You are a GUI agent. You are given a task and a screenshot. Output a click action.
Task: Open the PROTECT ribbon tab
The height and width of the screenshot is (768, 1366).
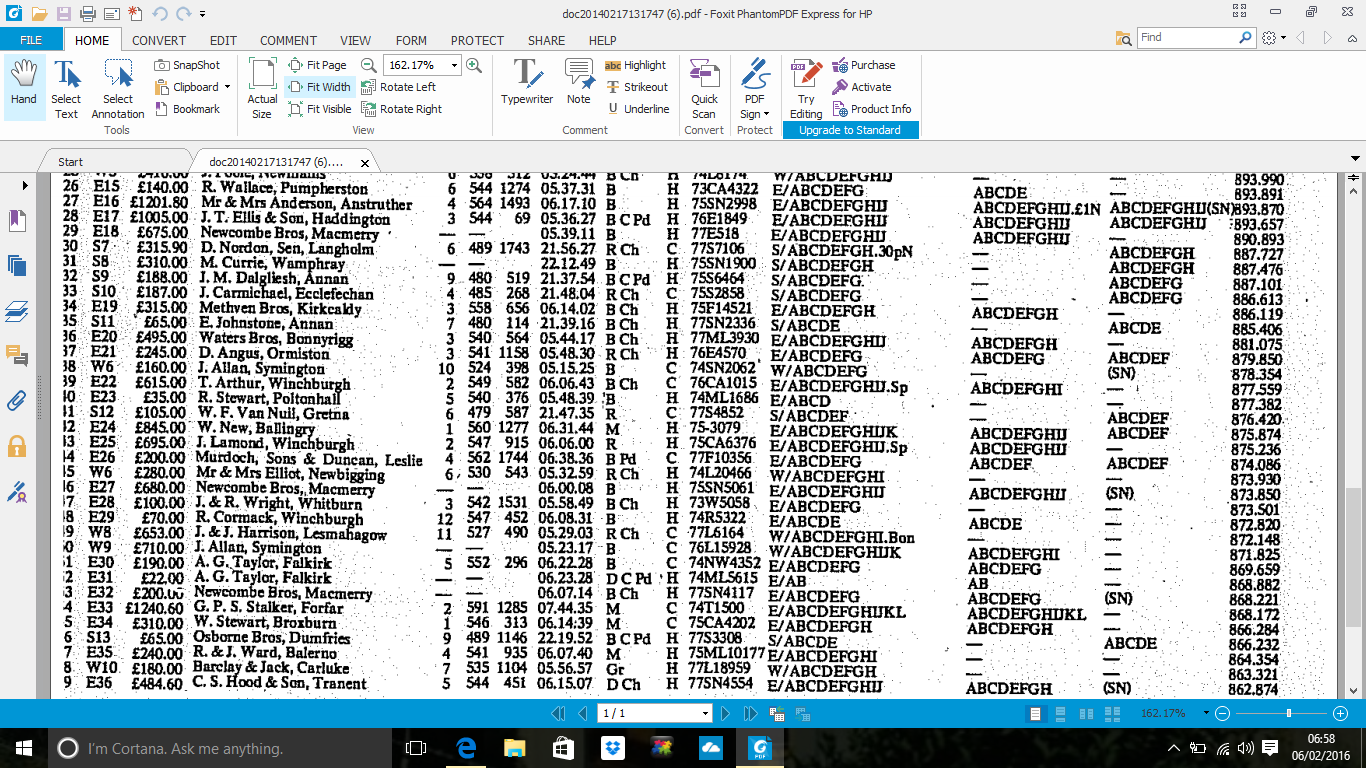pos(477,40)
